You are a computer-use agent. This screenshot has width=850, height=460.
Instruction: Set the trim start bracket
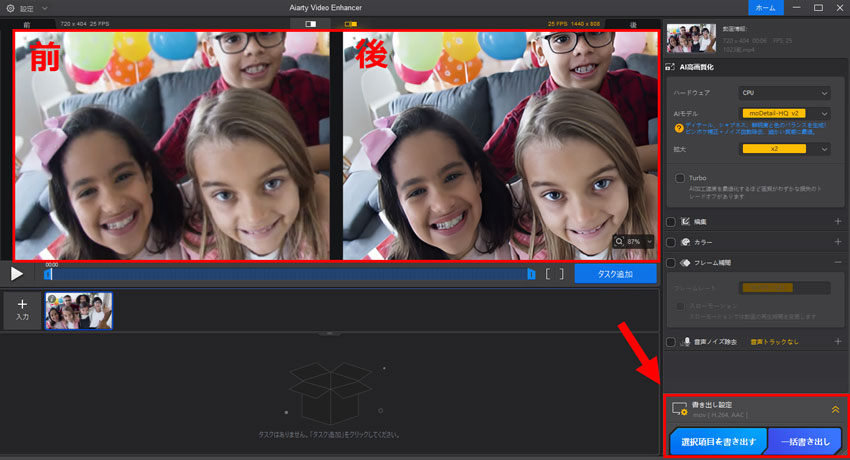pyautogui.click(x=548, y=274)
